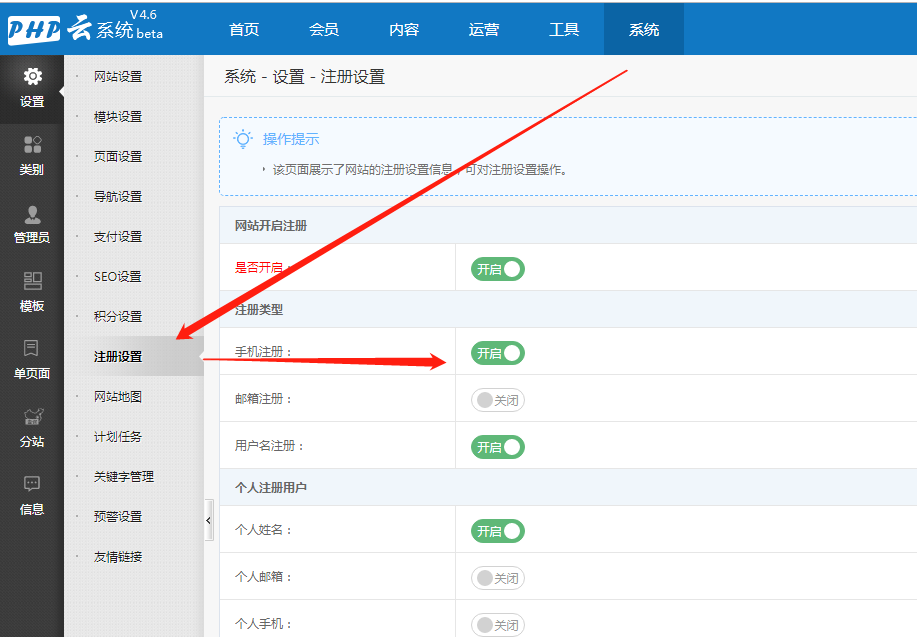Collapse the submenu panel with arrow handle
This screenshot has width=917, height=637.
click(209, 520)
